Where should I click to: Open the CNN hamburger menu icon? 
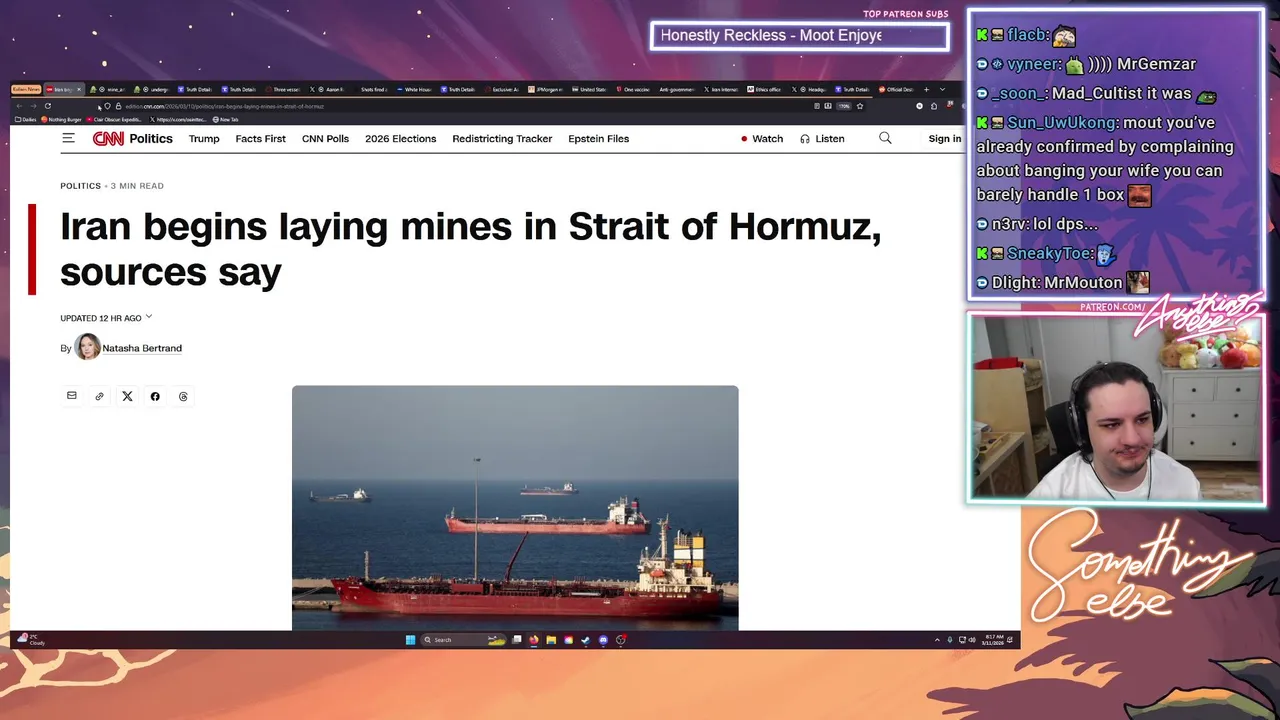(68, 138)
